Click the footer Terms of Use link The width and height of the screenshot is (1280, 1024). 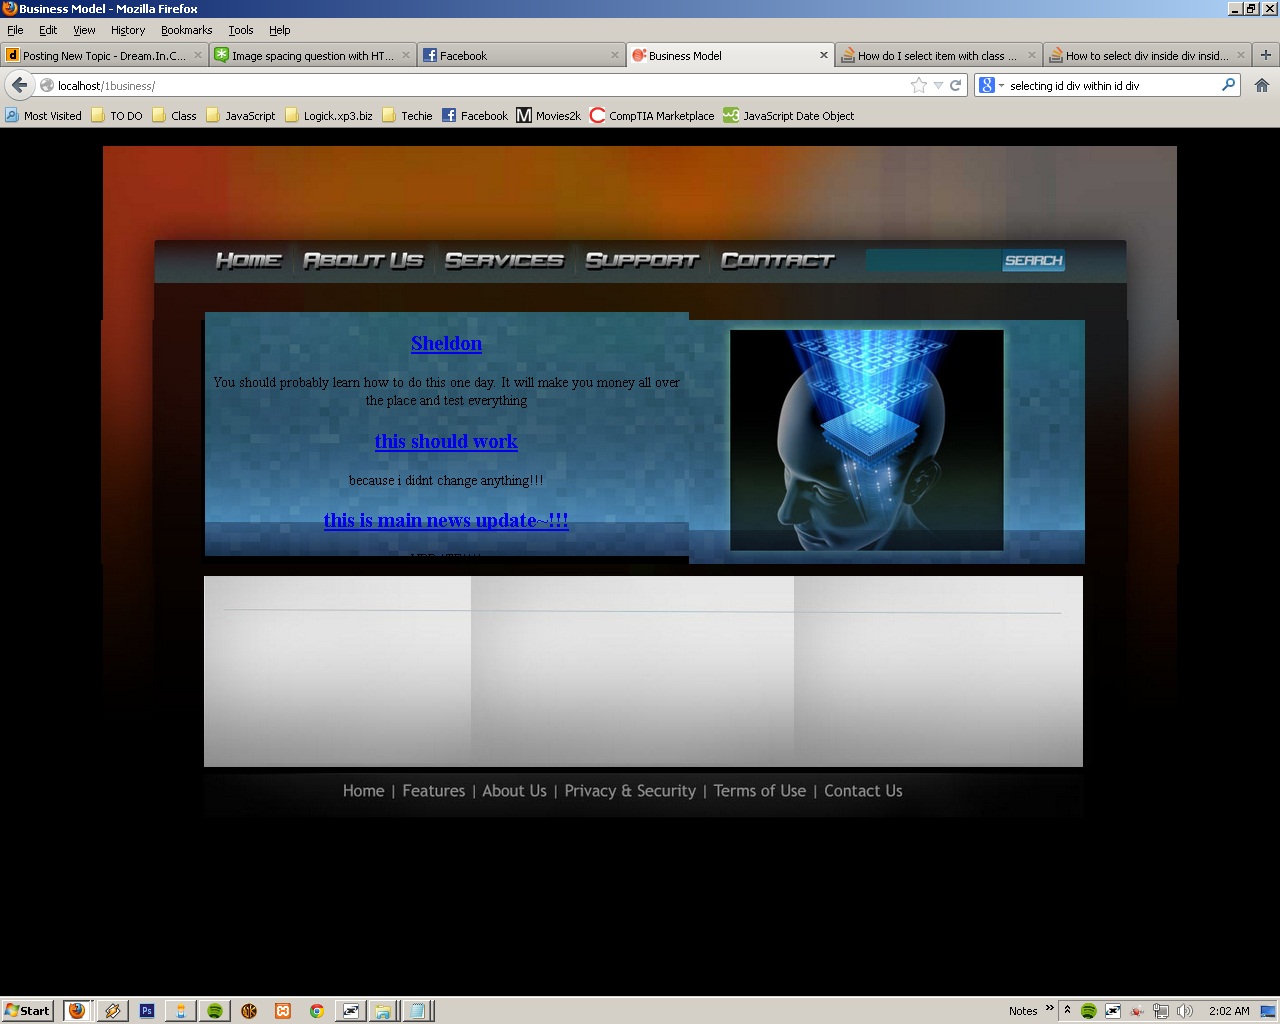[760, 791]
